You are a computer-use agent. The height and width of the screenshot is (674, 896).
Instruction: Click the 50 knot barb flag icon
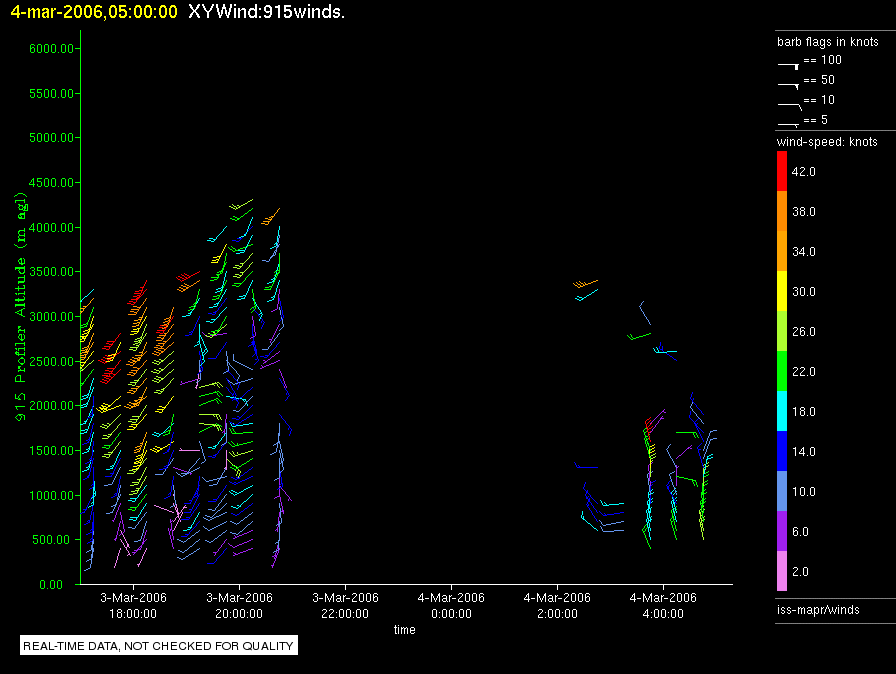click(789, 84)
